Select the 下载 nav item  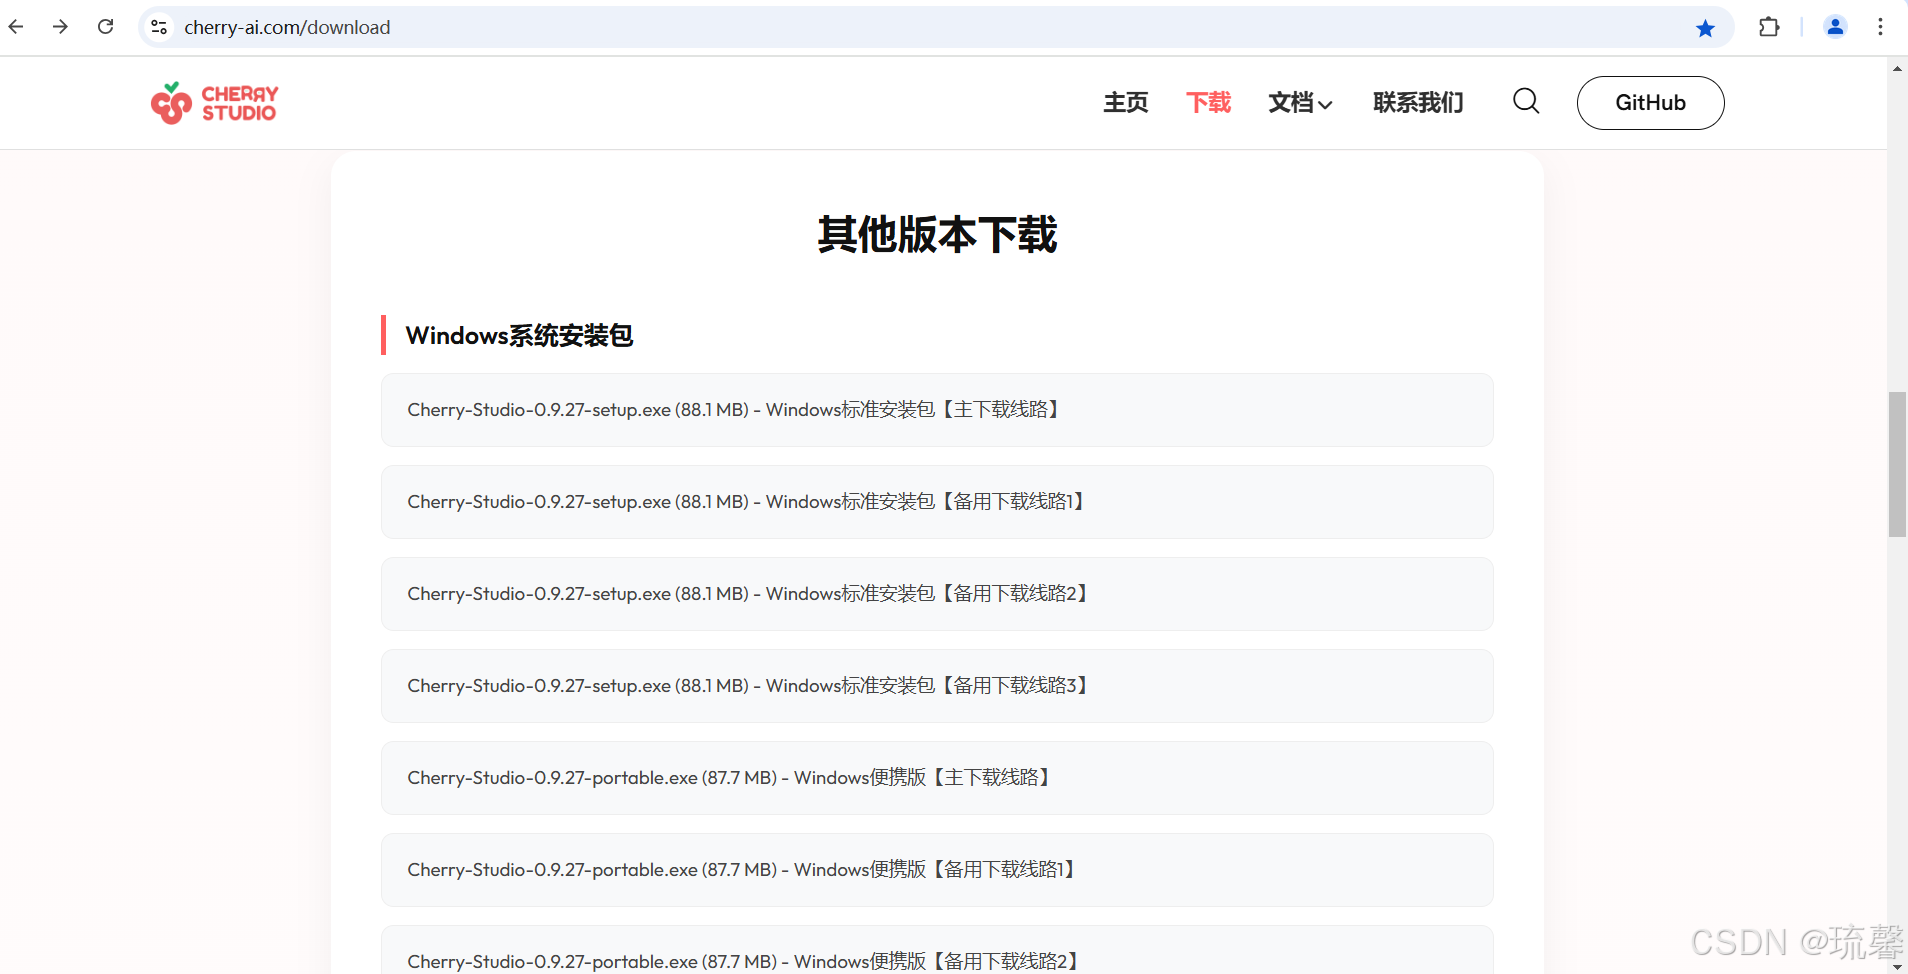tap(1208, 103)
